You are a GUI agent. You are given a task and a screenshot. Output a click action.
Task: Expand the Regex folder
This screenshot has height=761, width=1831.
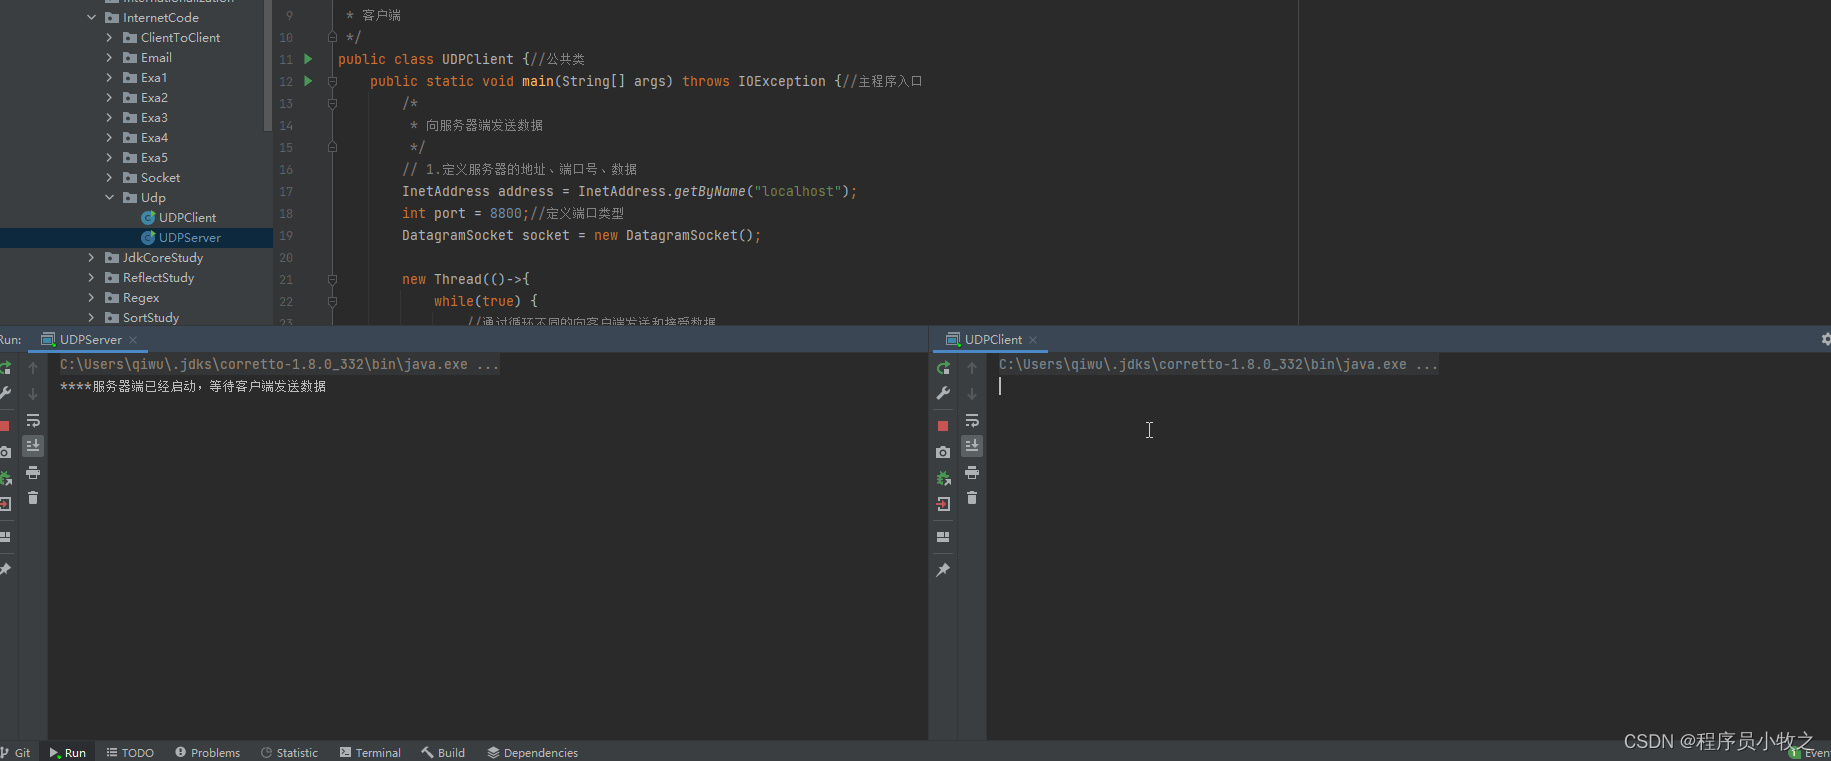click(91, 297)
